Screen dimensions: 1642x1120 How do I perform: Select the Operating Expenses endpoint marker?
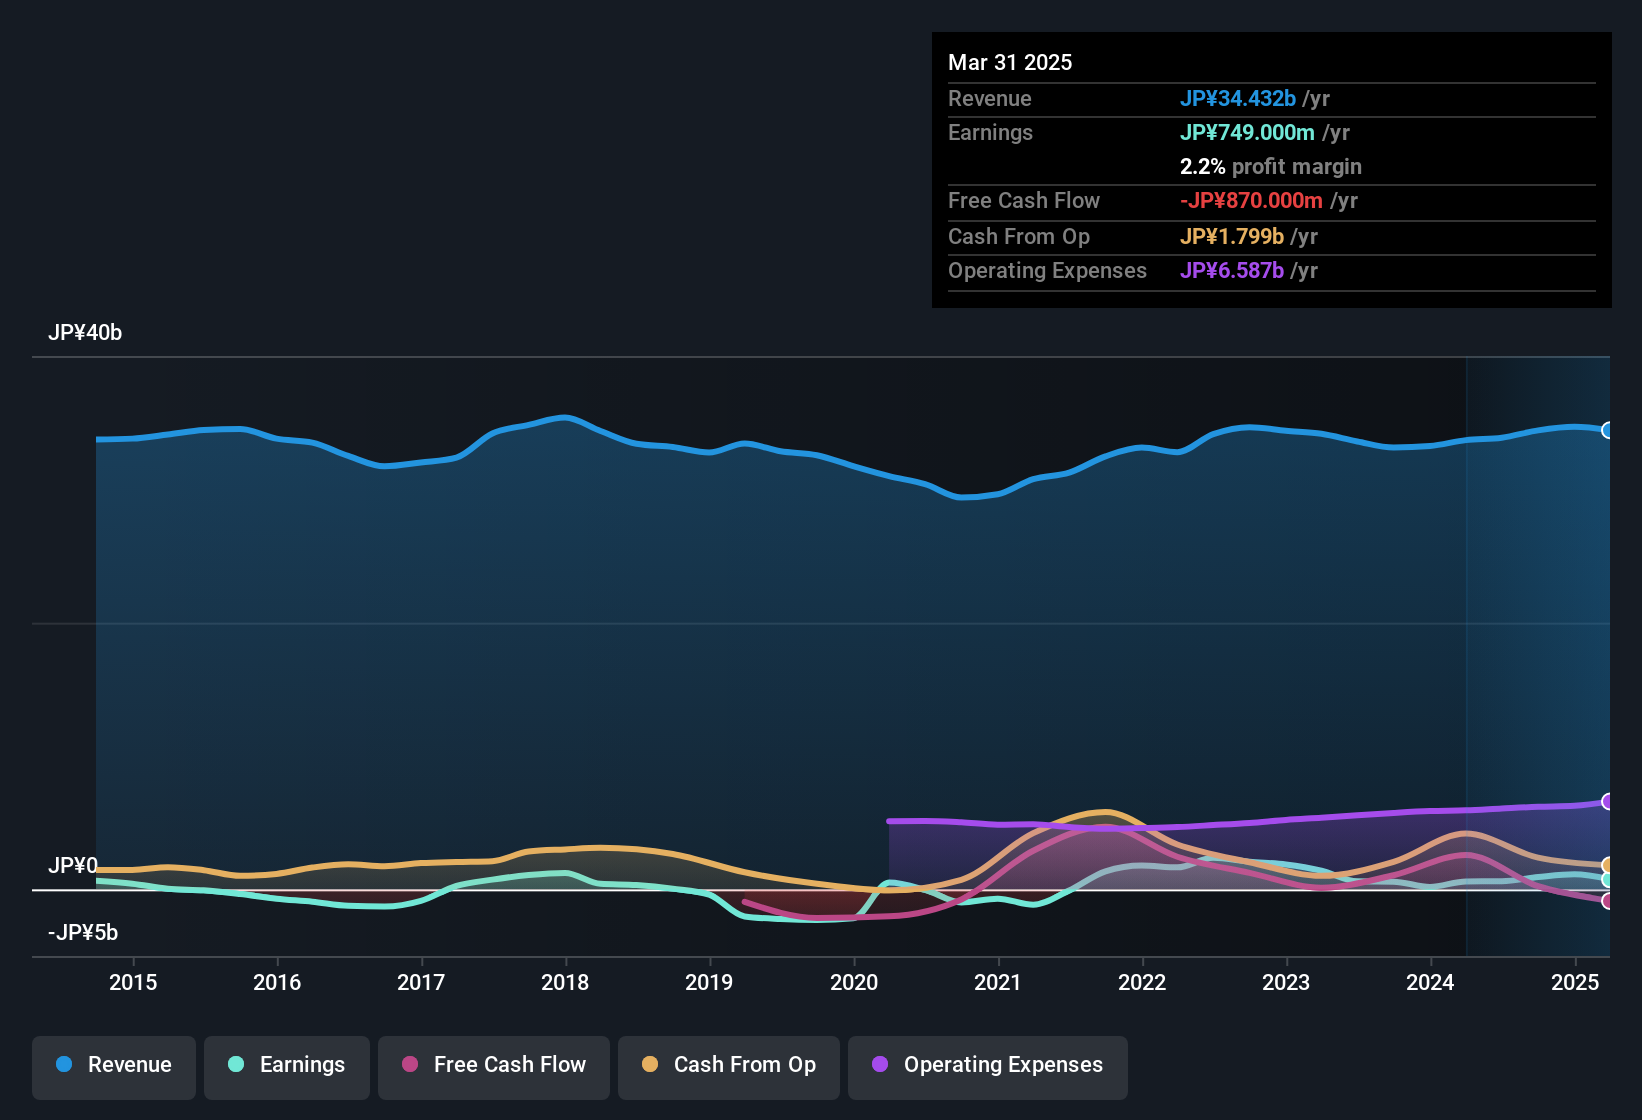pos(1608,801)
